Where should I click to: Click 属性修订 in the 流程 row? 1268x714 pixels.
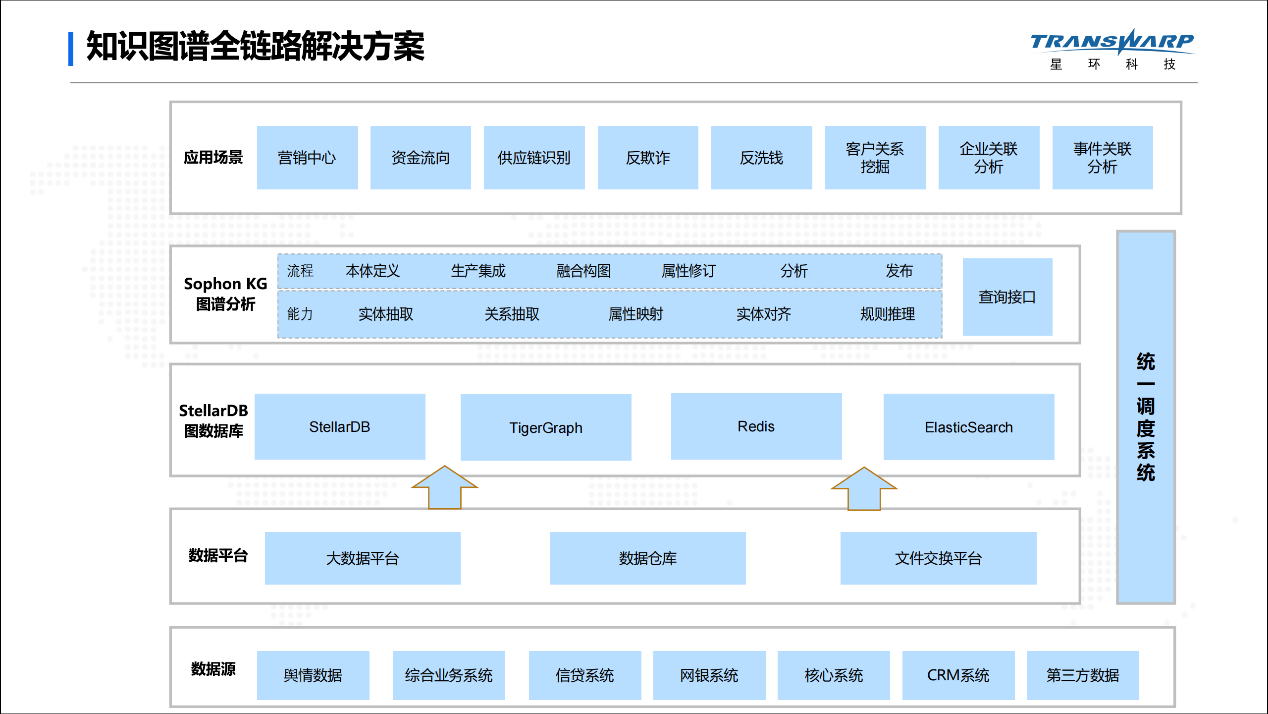(689, 271)
